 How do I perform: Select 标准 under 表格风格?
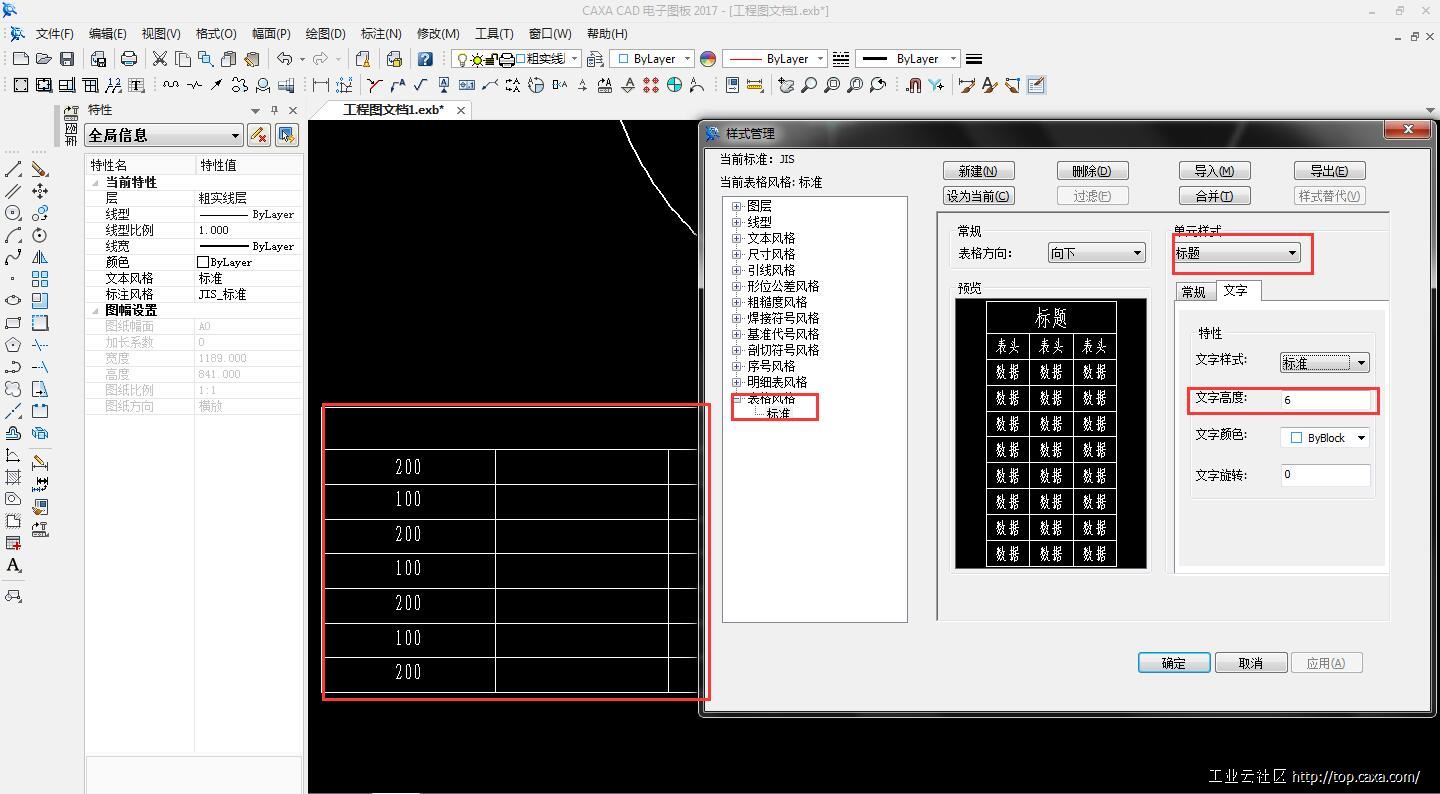[x=778, y=413]
